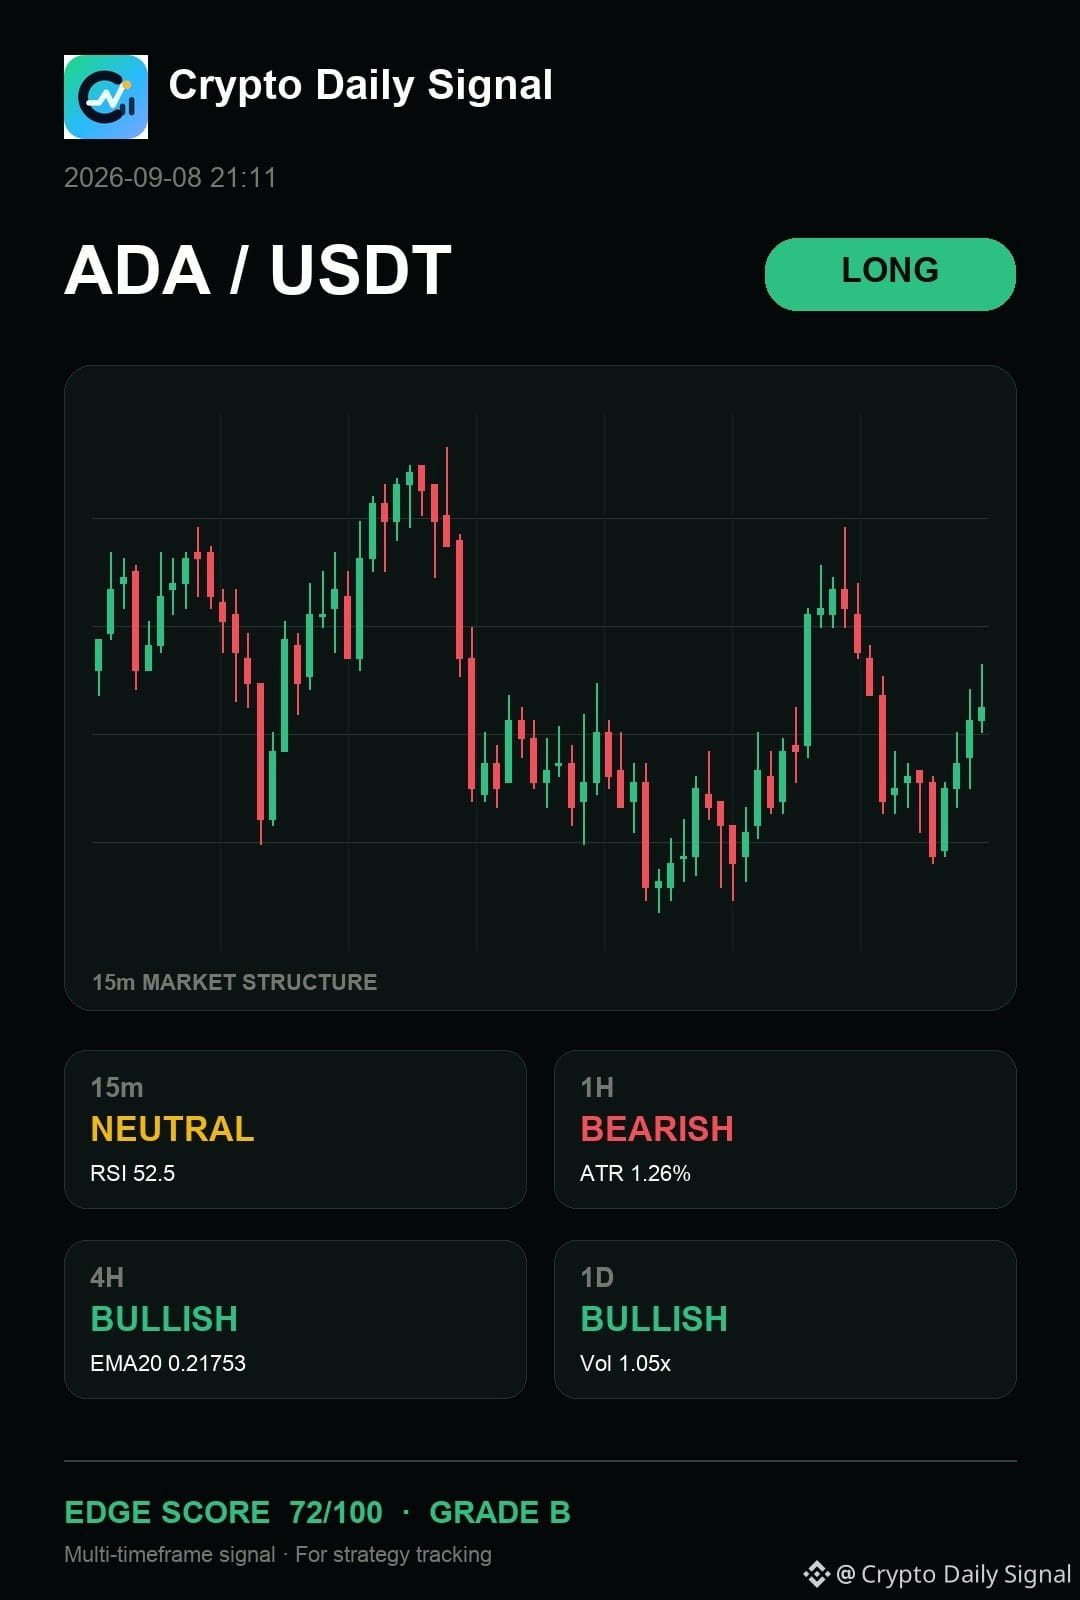Viewport: 1080px width, 1600px height.
Task: Click the EMA20 0.21753 value
Action: click(x=168, y=1363)
